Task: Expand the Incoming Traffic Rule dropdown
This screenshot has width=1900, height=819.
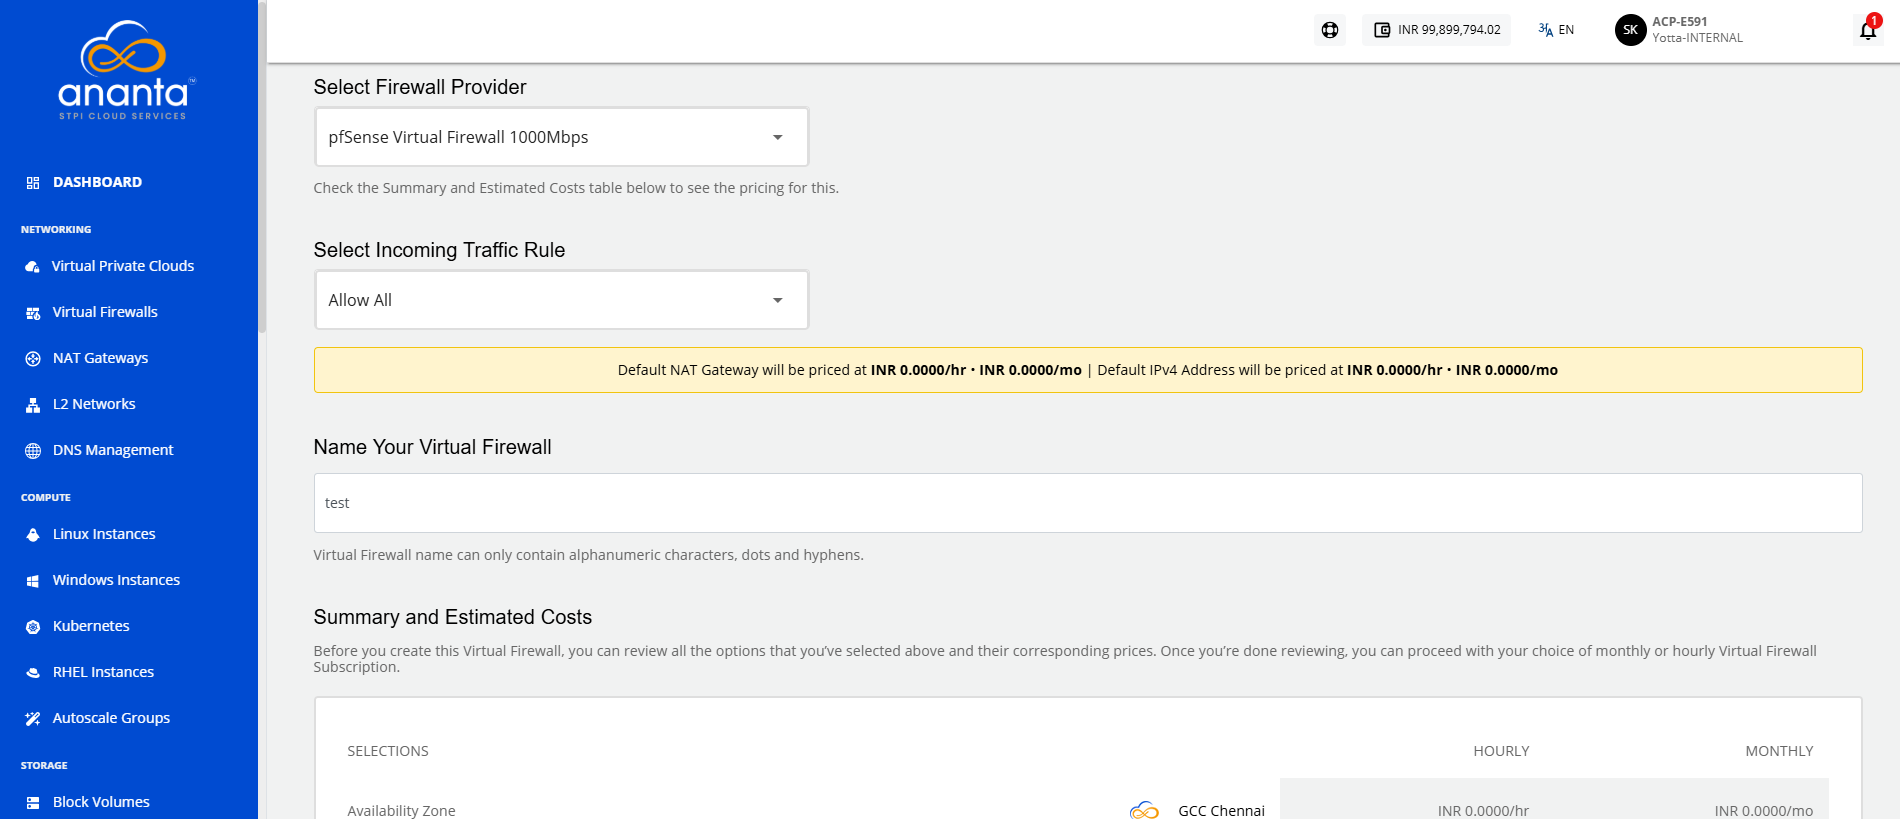Action: click(x=562, y=300)
